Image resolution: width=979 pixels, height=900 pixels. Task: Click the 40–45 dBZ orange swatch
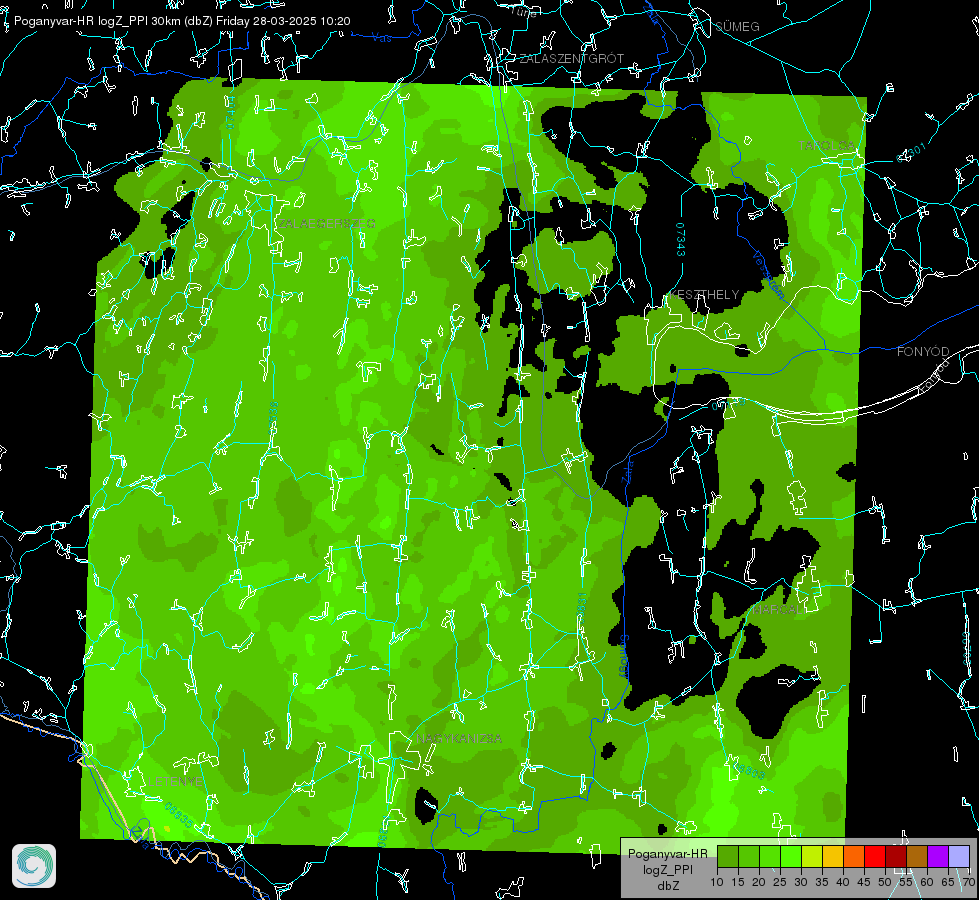tap(854, 856)
